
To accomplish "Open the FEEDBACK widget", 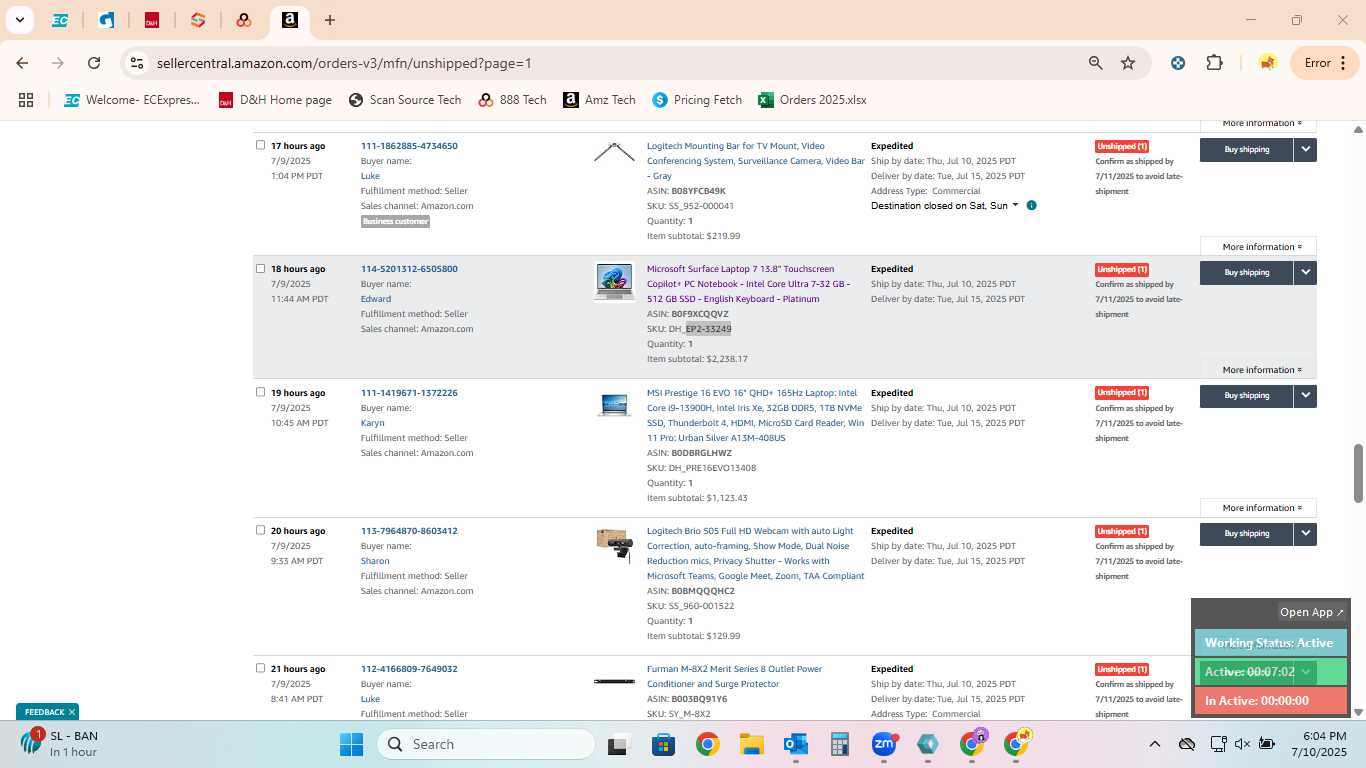I will (44, 712).
